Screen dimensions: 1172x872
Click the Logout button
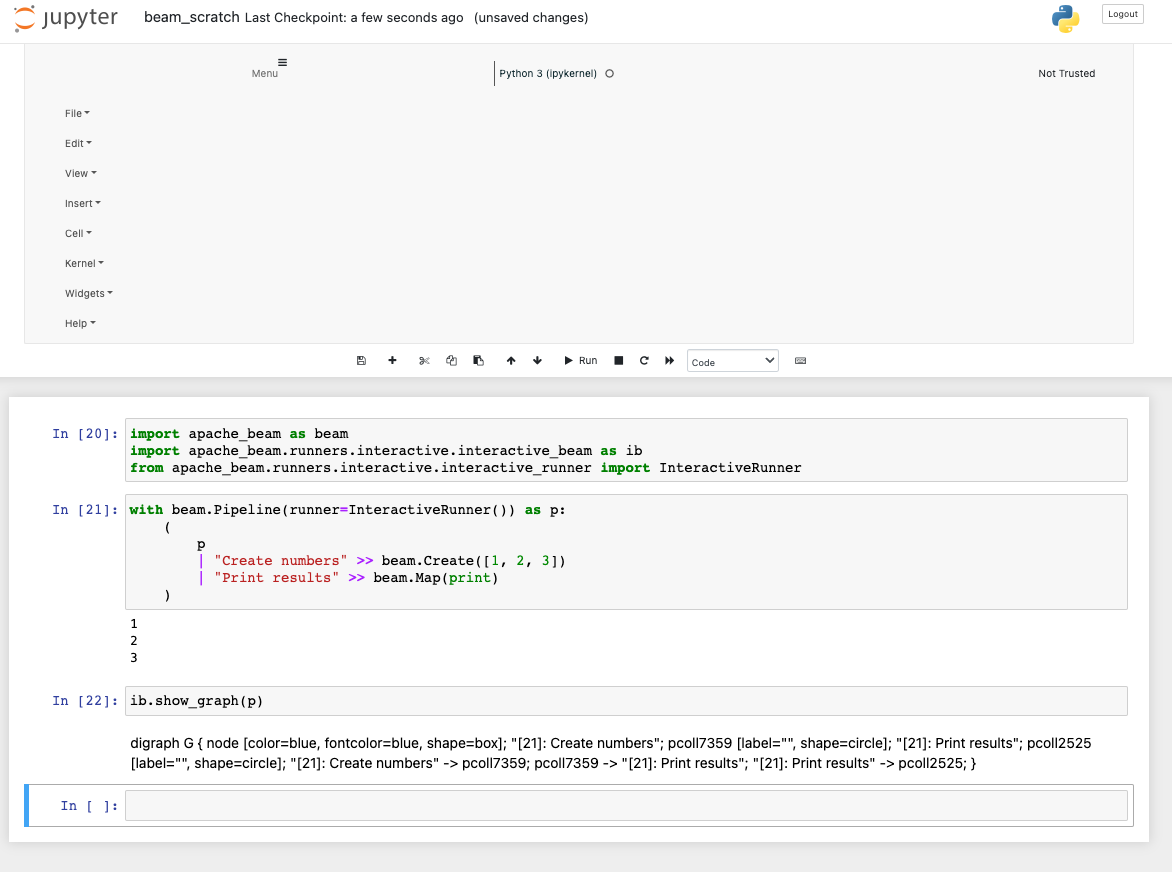pos(1122,13)
